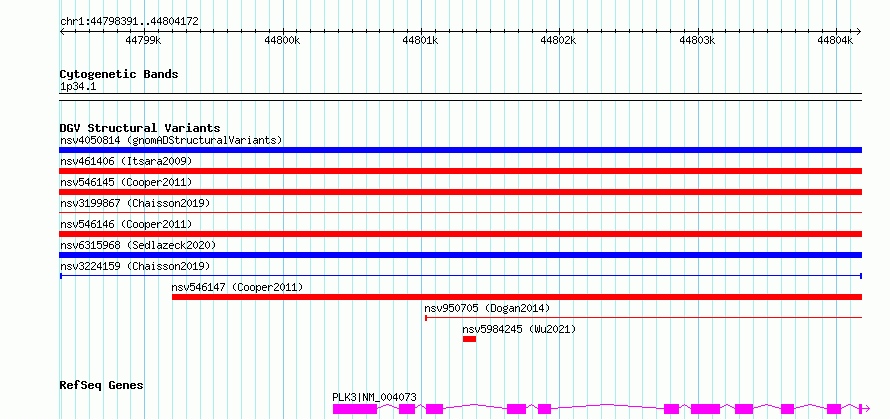Select the nsv3199867 (Chaisson2019) label
Screen dimensions: 890x419
135,203
